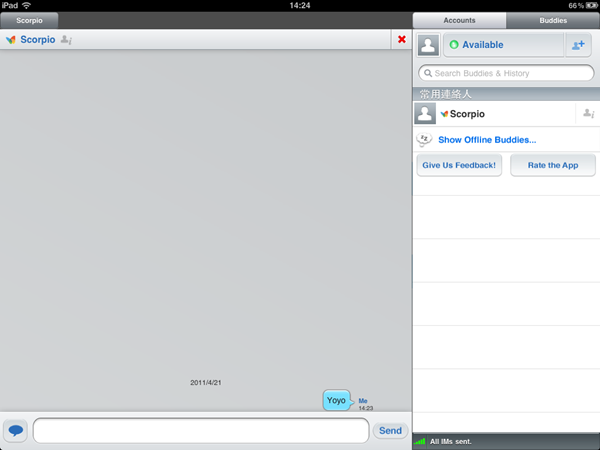Click the add buddy icon
This screenshot has height=450, width=600.
(x=579, y=45)
